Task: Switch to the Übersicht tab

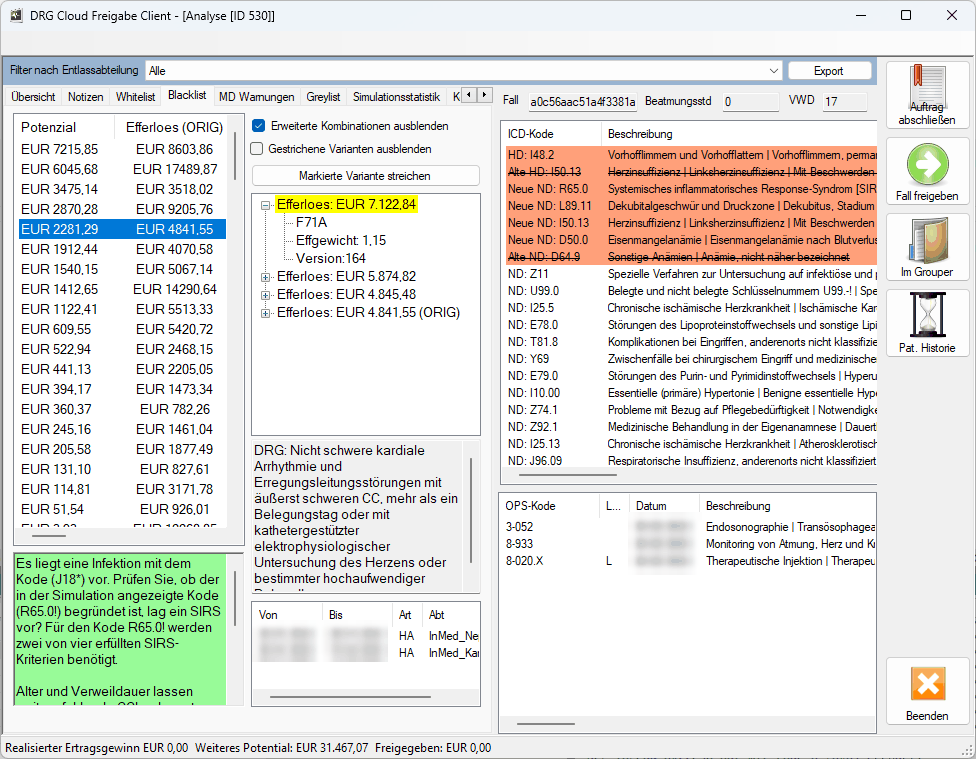Action: click(34, 97)
